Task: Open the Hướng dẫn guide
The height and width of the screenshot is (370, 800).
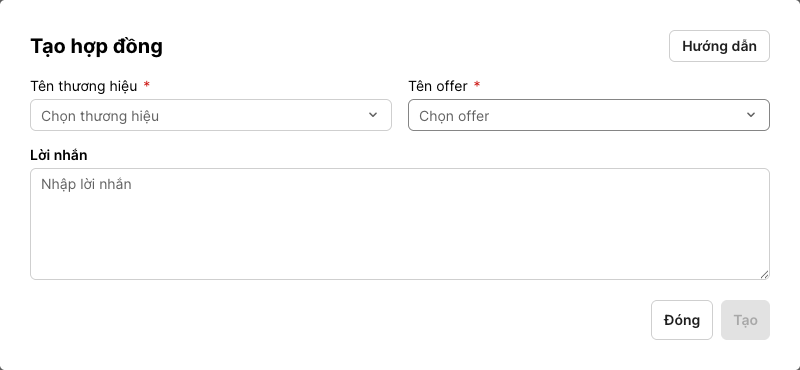Action: point(719,46)
